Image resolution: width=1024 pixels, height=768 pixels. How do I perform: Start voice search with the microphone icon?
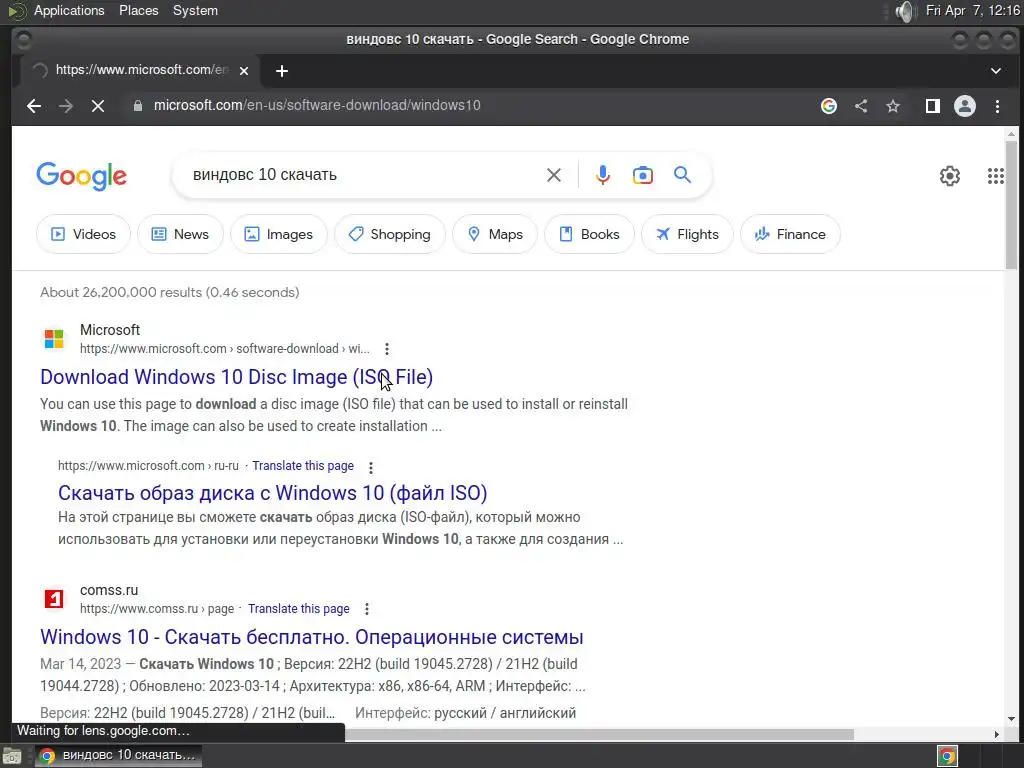[603, 175]
